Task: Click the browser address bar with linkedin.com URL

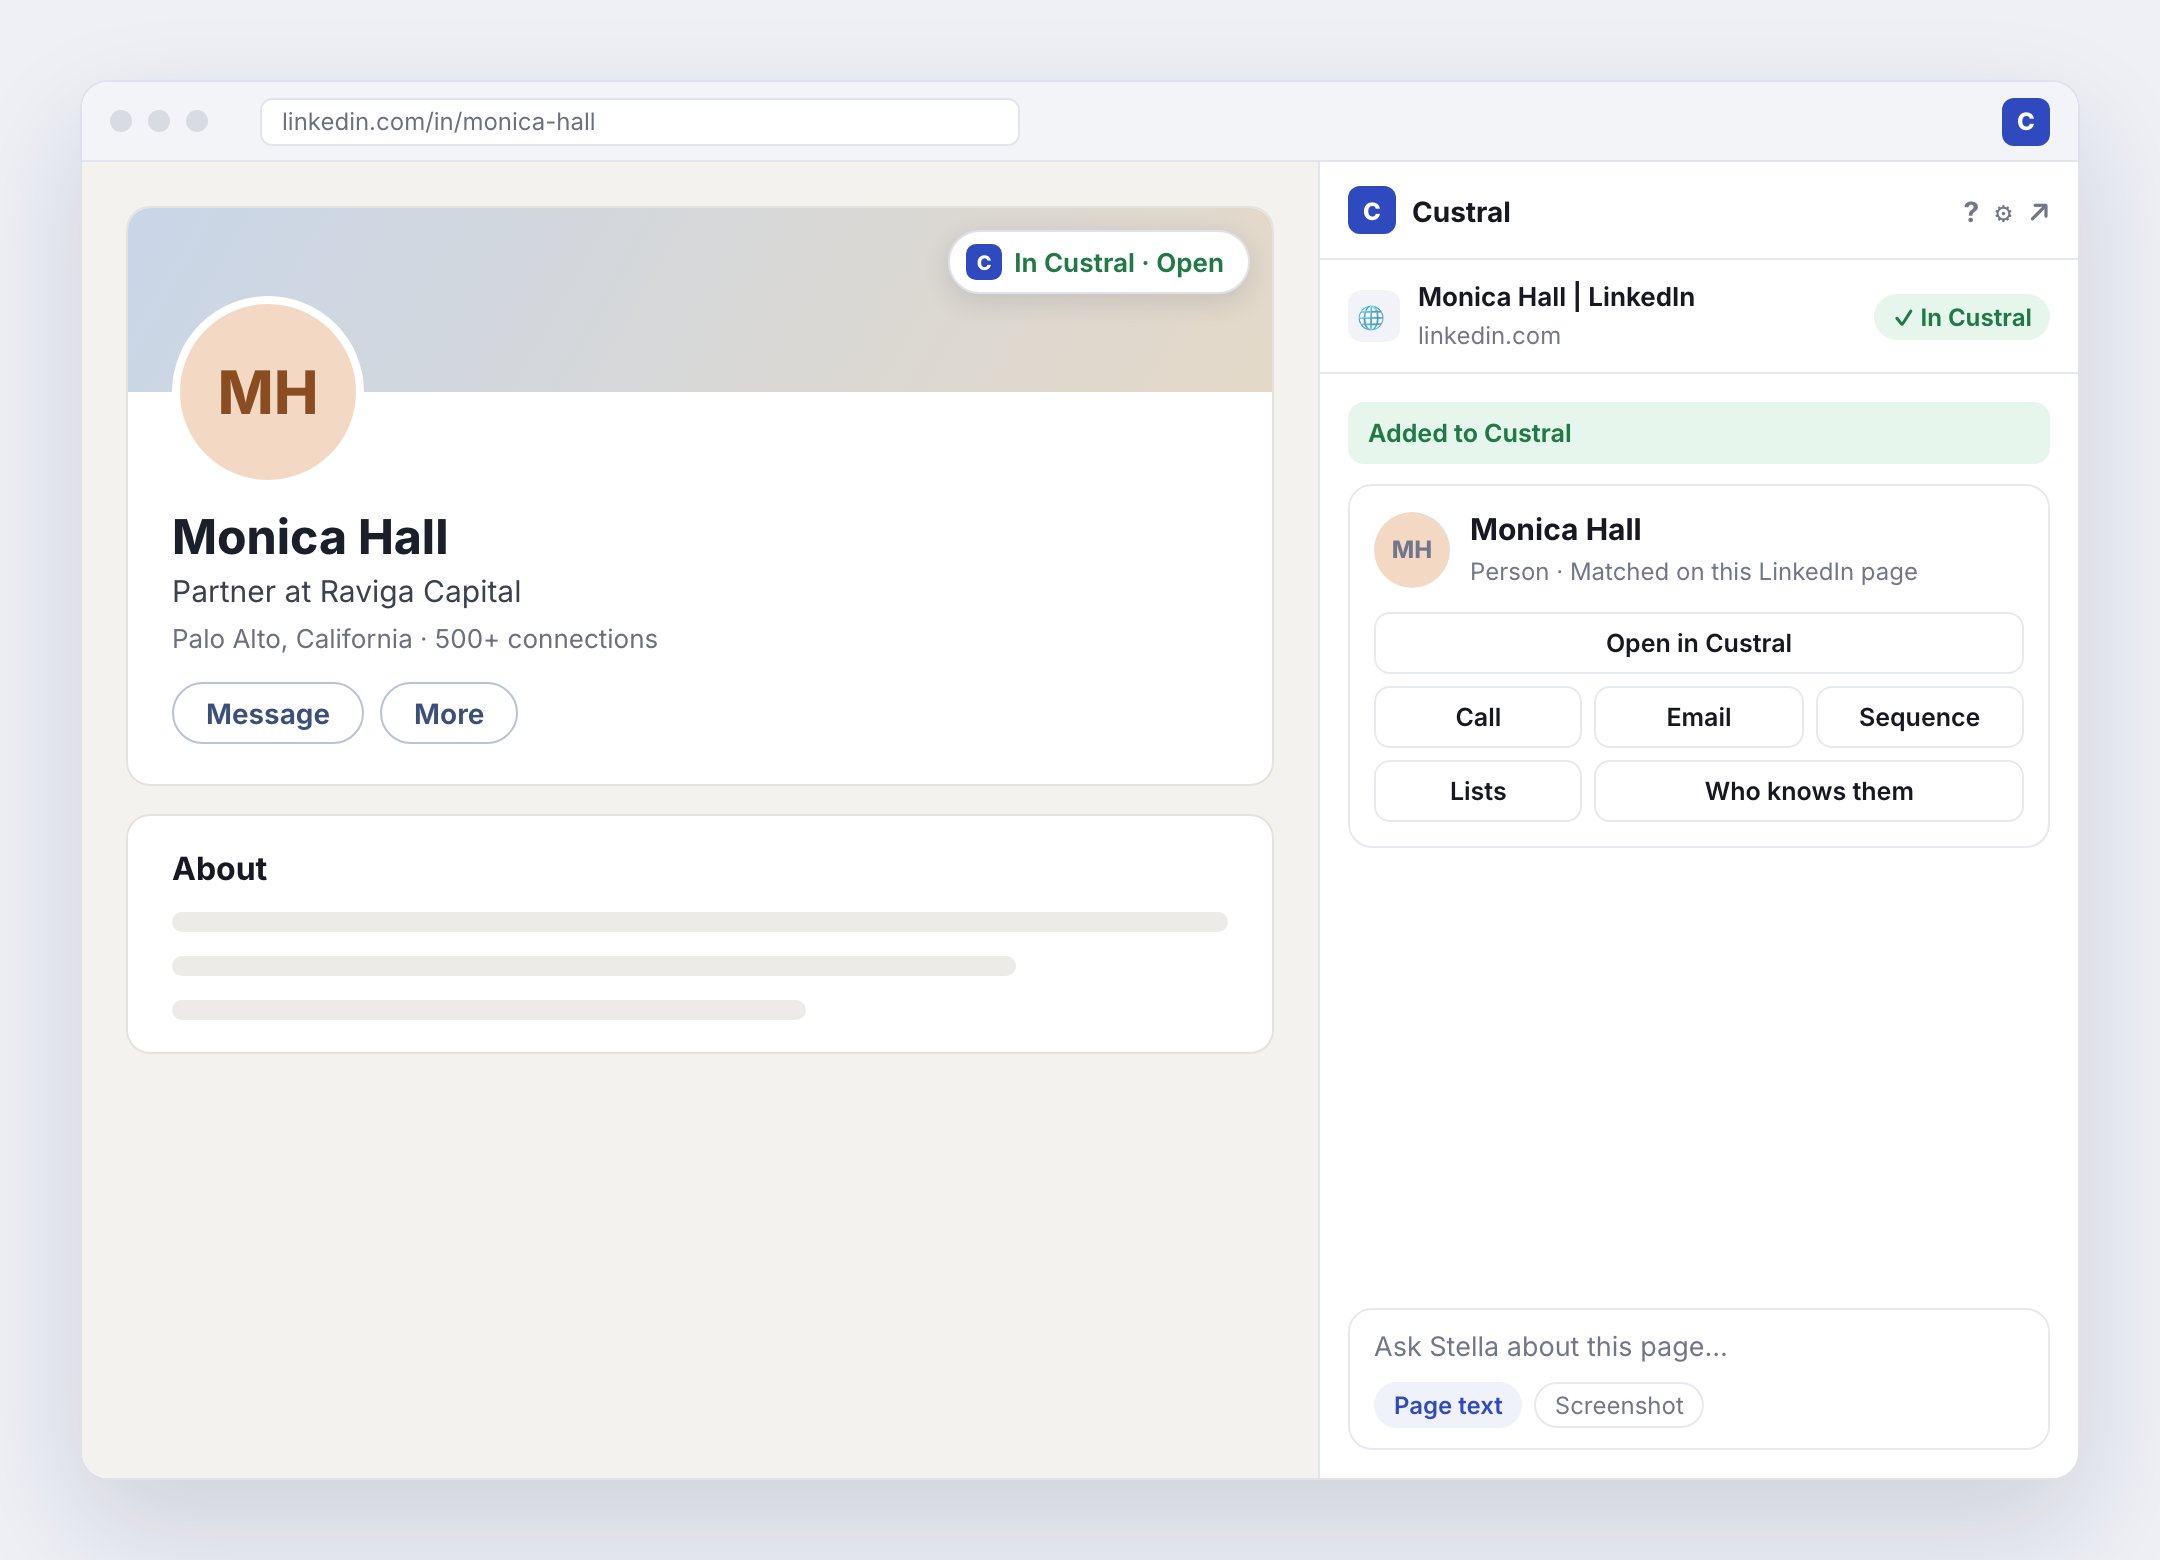Action: pyautogui.click(x=640, y=122)
